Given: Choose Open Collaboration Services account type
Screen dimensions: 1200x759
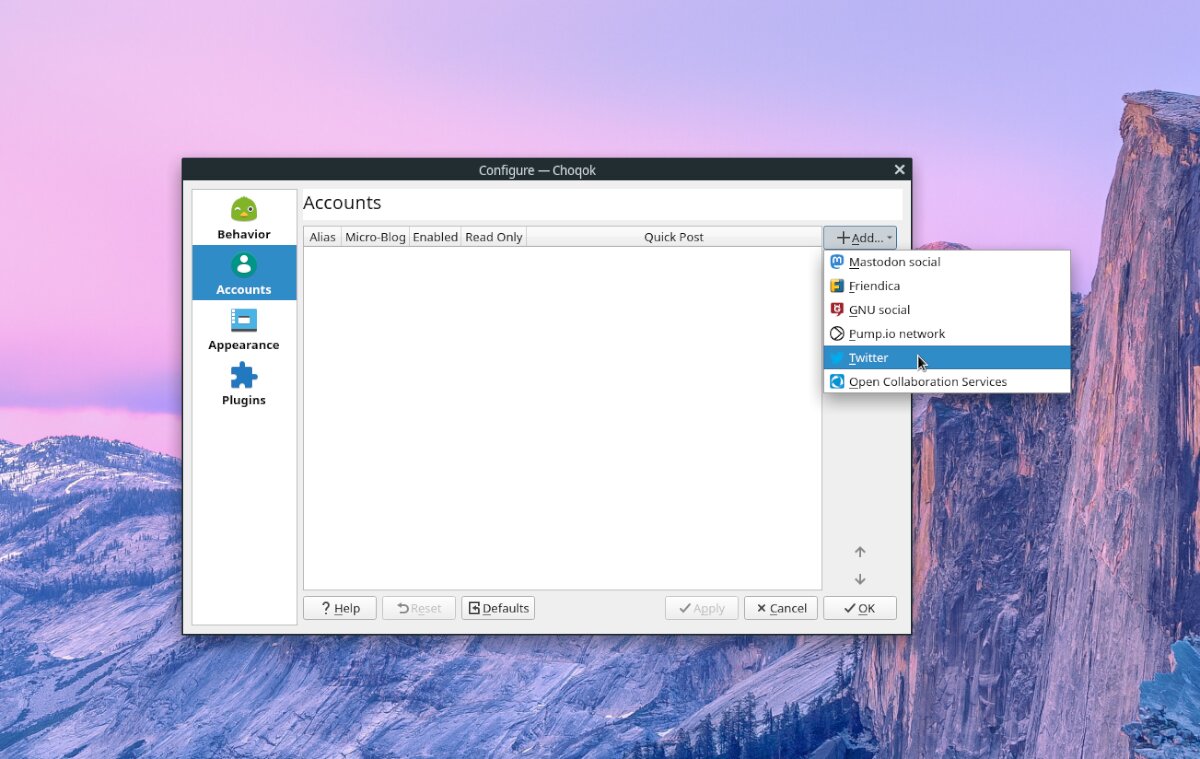Looking at the screenshot, I should point(926,381).
